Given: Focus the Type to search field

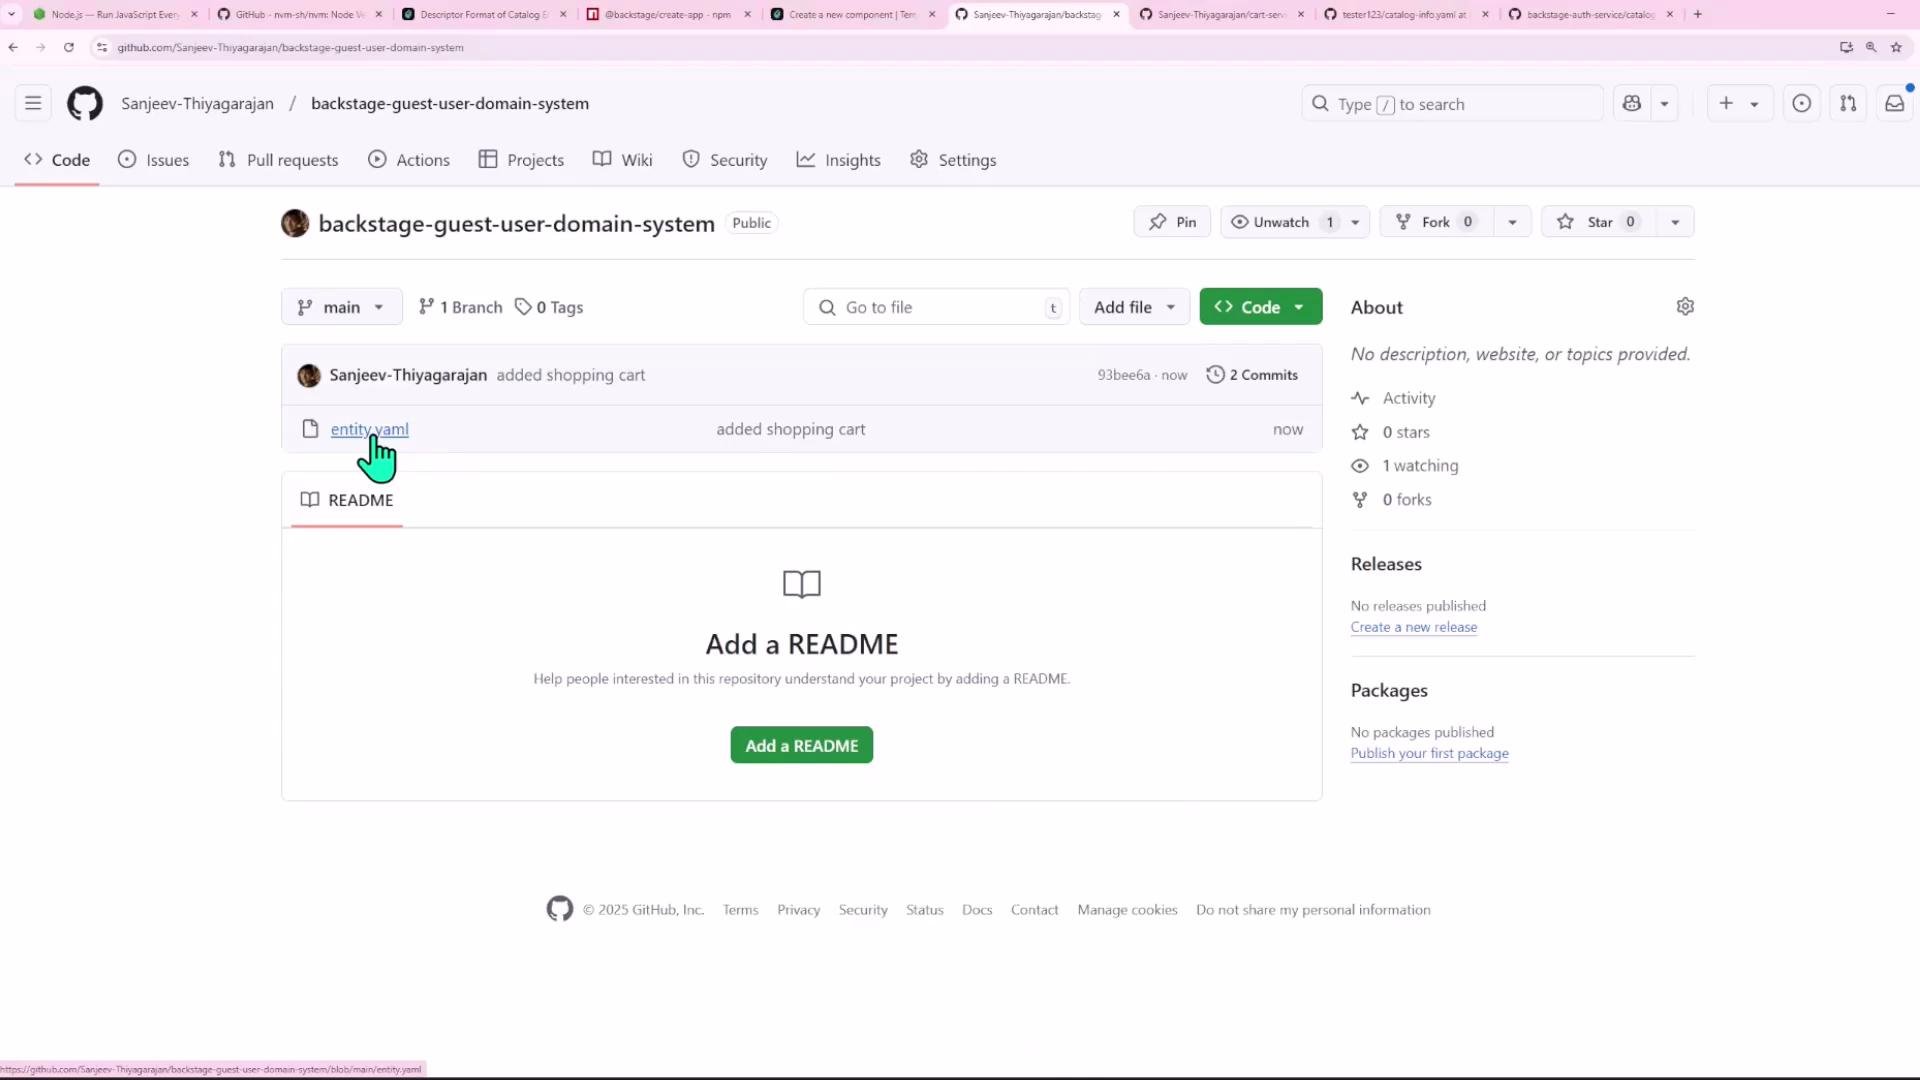Looking at the screenshot, I should click(1452, 103).
